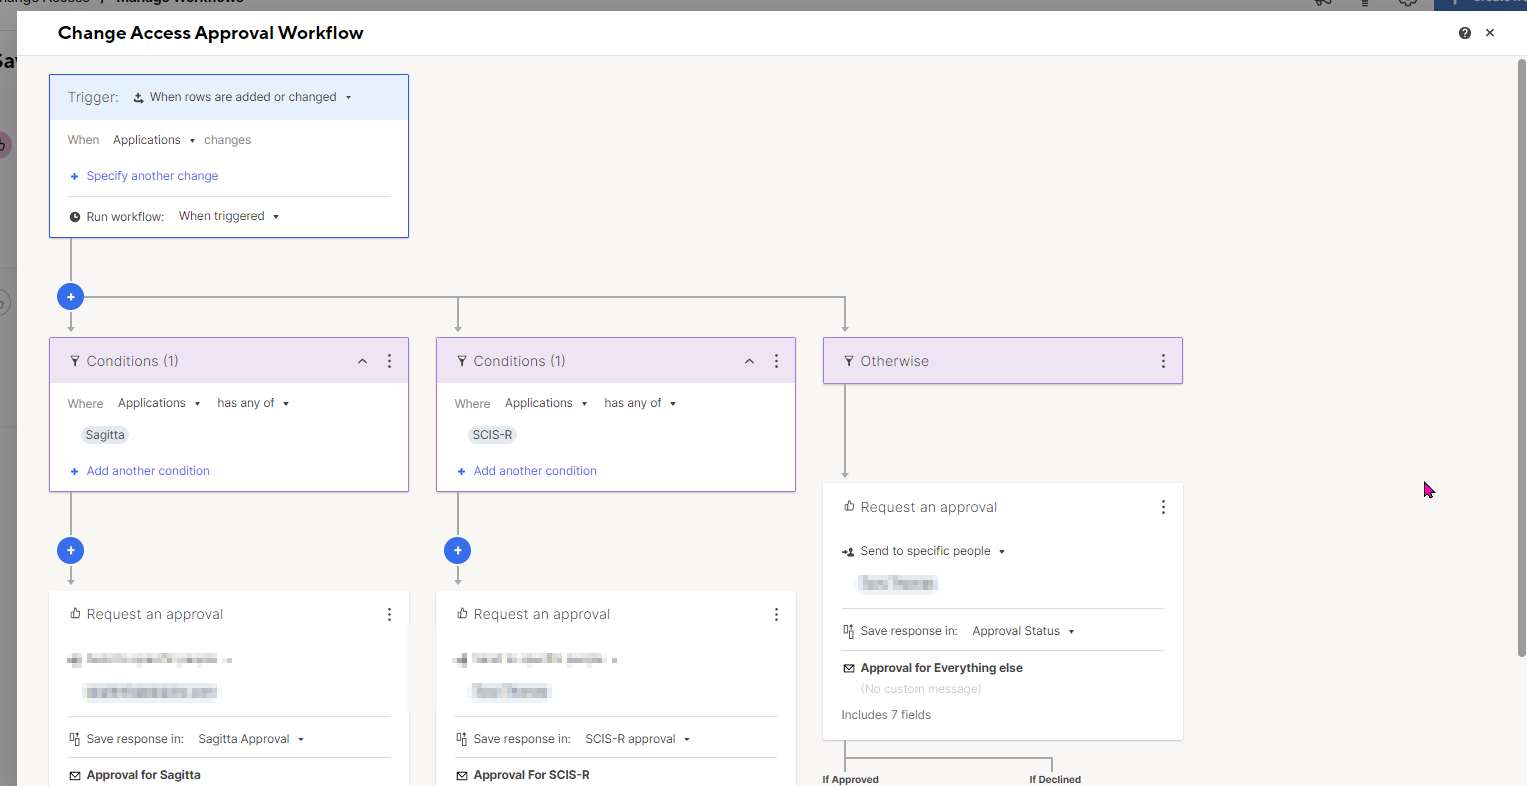Click the blue plus below Sagitta conditions
The width and height of the screenshot is (1527, 786).
point(71,550)
